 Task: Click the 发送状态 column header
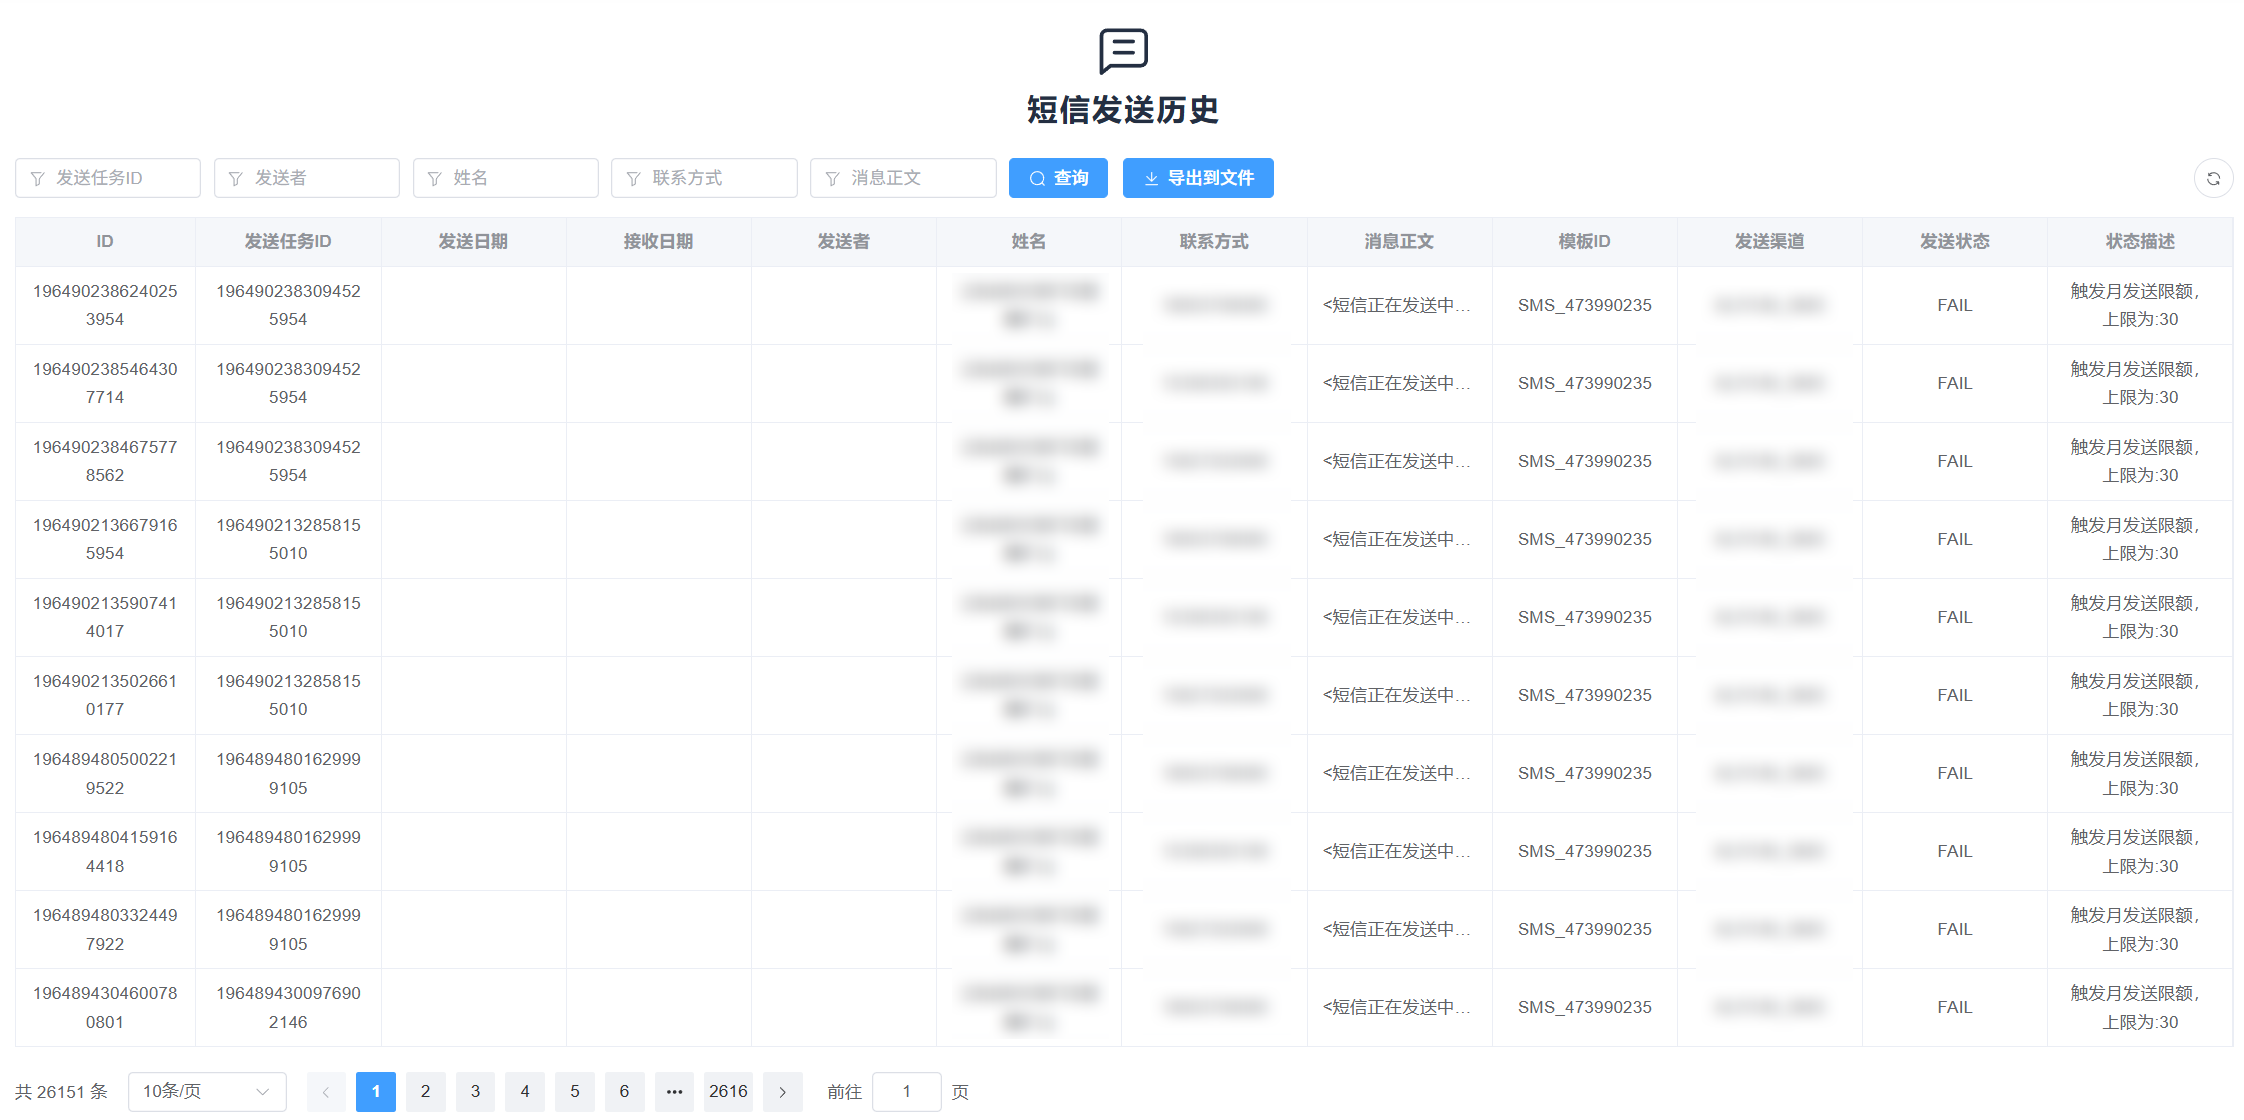(1953, 241)
